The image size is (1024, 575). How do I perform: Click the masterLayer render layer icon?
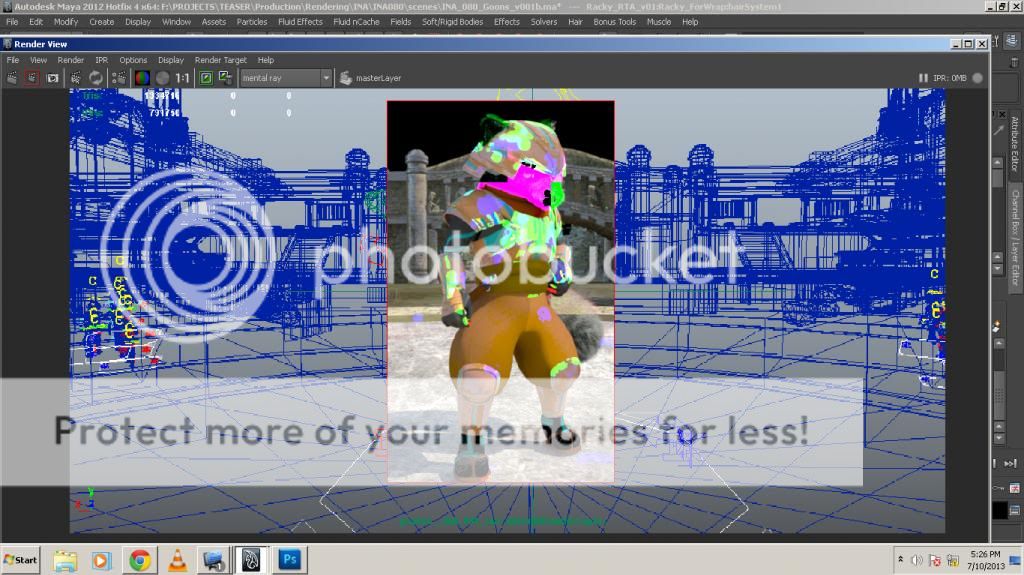click(345, 78)
